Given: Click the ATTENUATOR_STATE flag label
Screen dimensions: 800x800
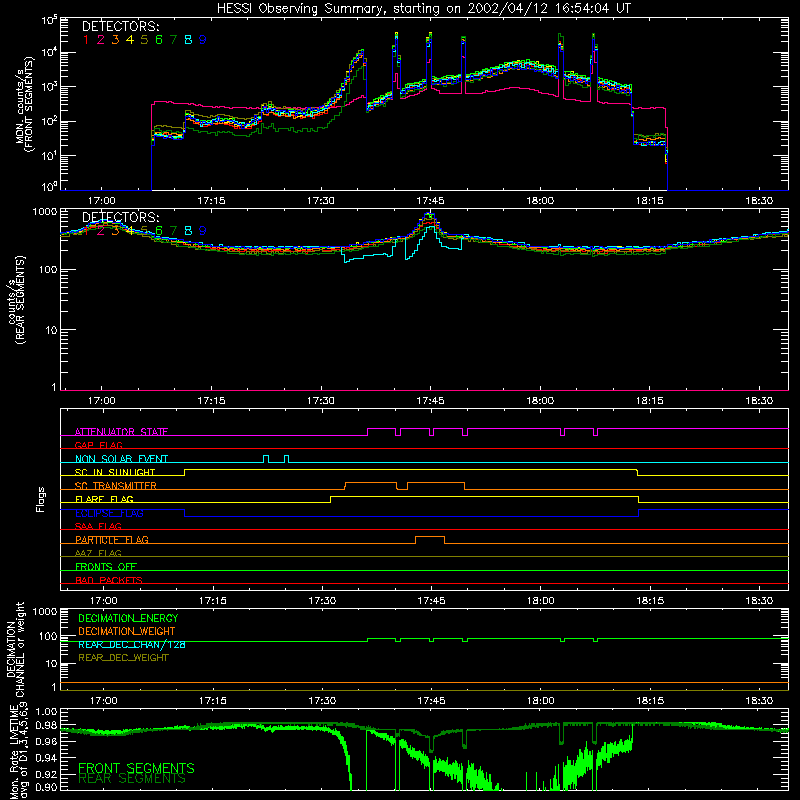Looking at the screenshot, I should 121,432.
